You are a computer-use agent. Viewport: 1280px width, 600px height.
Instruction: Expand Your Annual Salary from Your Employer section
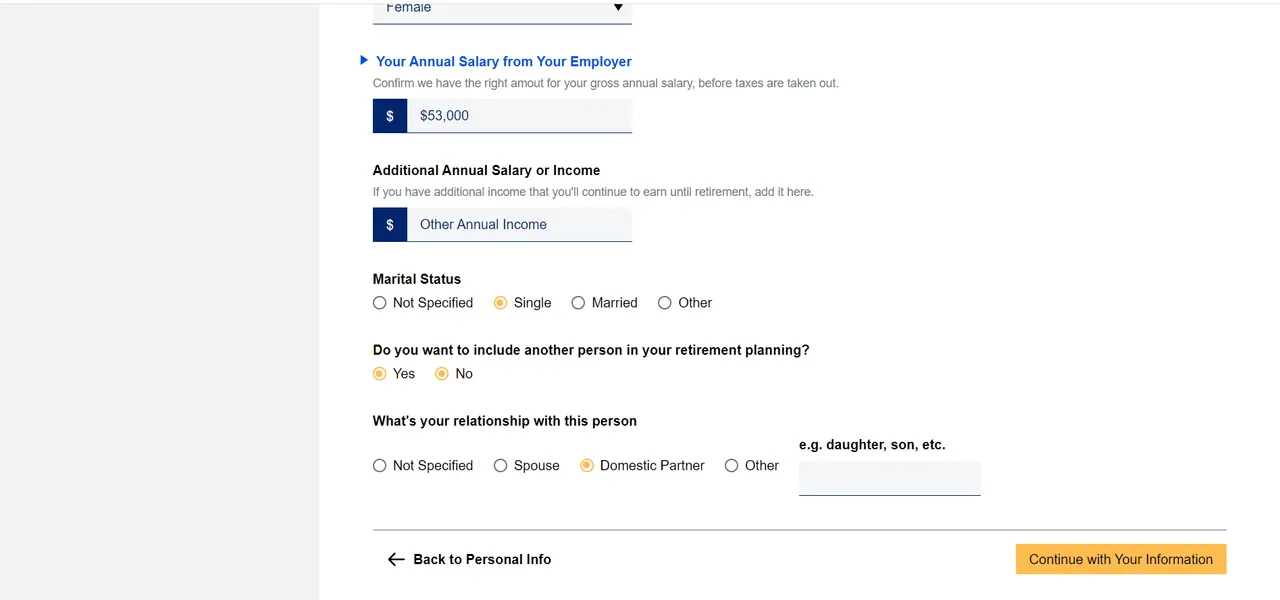pyautogui.click(x=504, y=61)
